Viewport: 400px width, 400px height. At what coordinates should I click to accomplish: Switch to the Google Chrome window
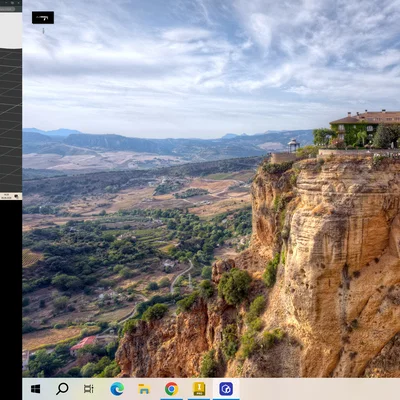171,389
